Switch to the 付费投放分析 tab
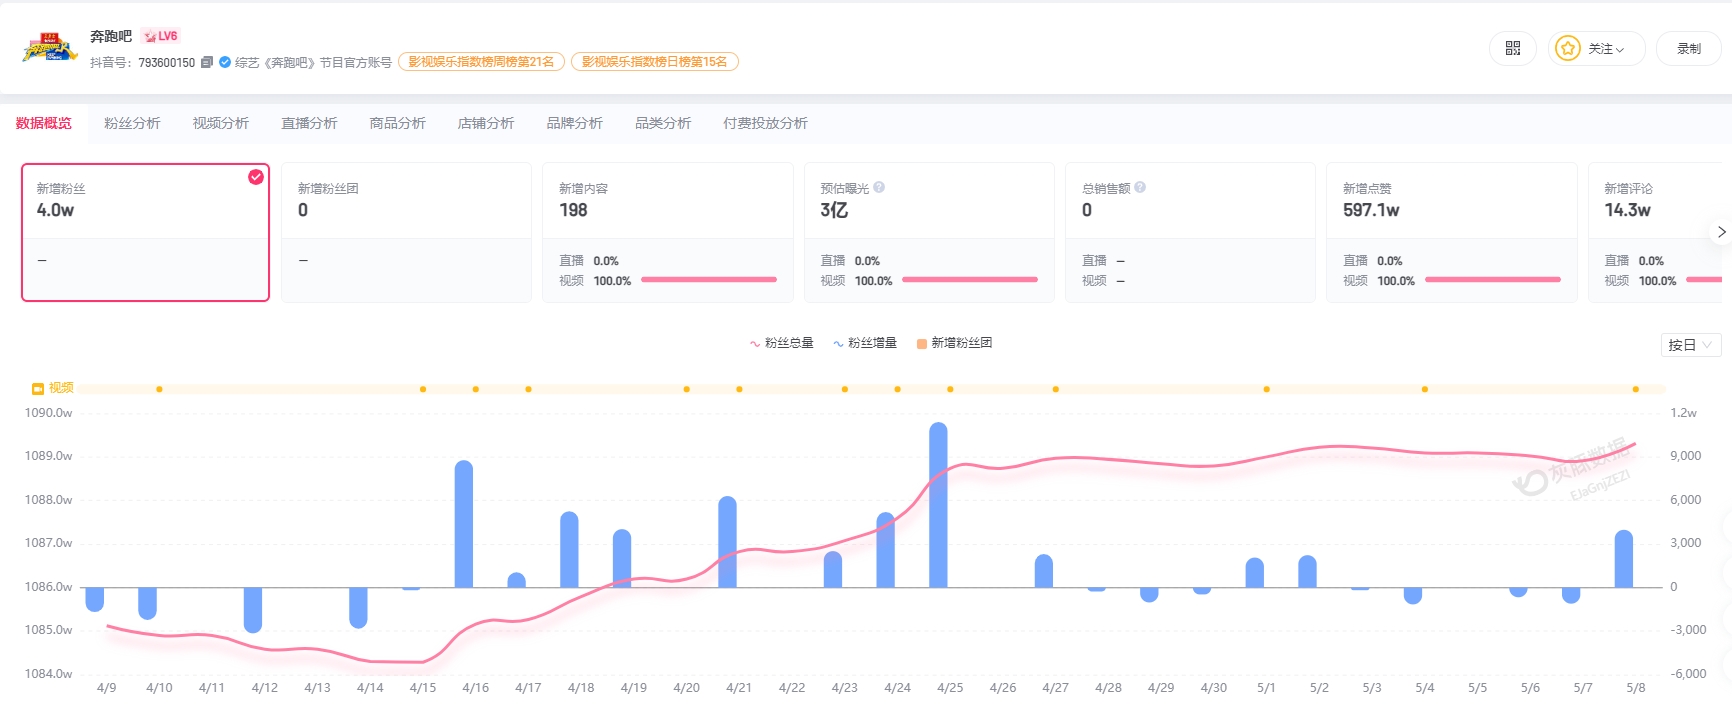 coord(765,123)
